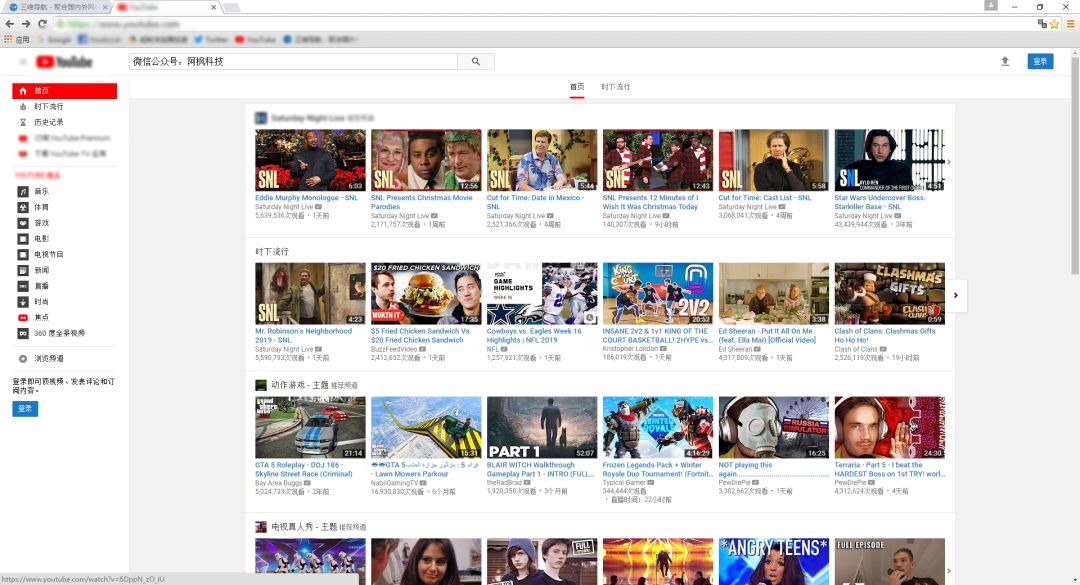Click the live broadcast icon beside 直播
This screenshot has height=585, width=1080.
pos(23,286)
